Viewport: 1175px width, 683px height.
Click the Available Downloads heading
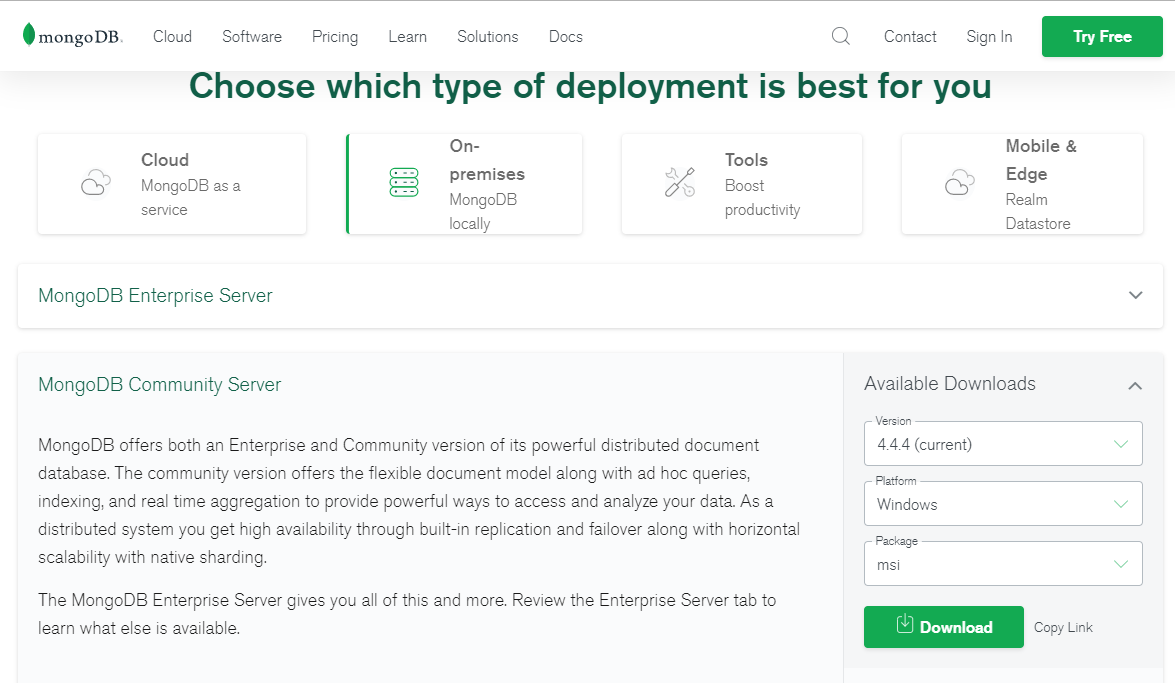(949, 384)
